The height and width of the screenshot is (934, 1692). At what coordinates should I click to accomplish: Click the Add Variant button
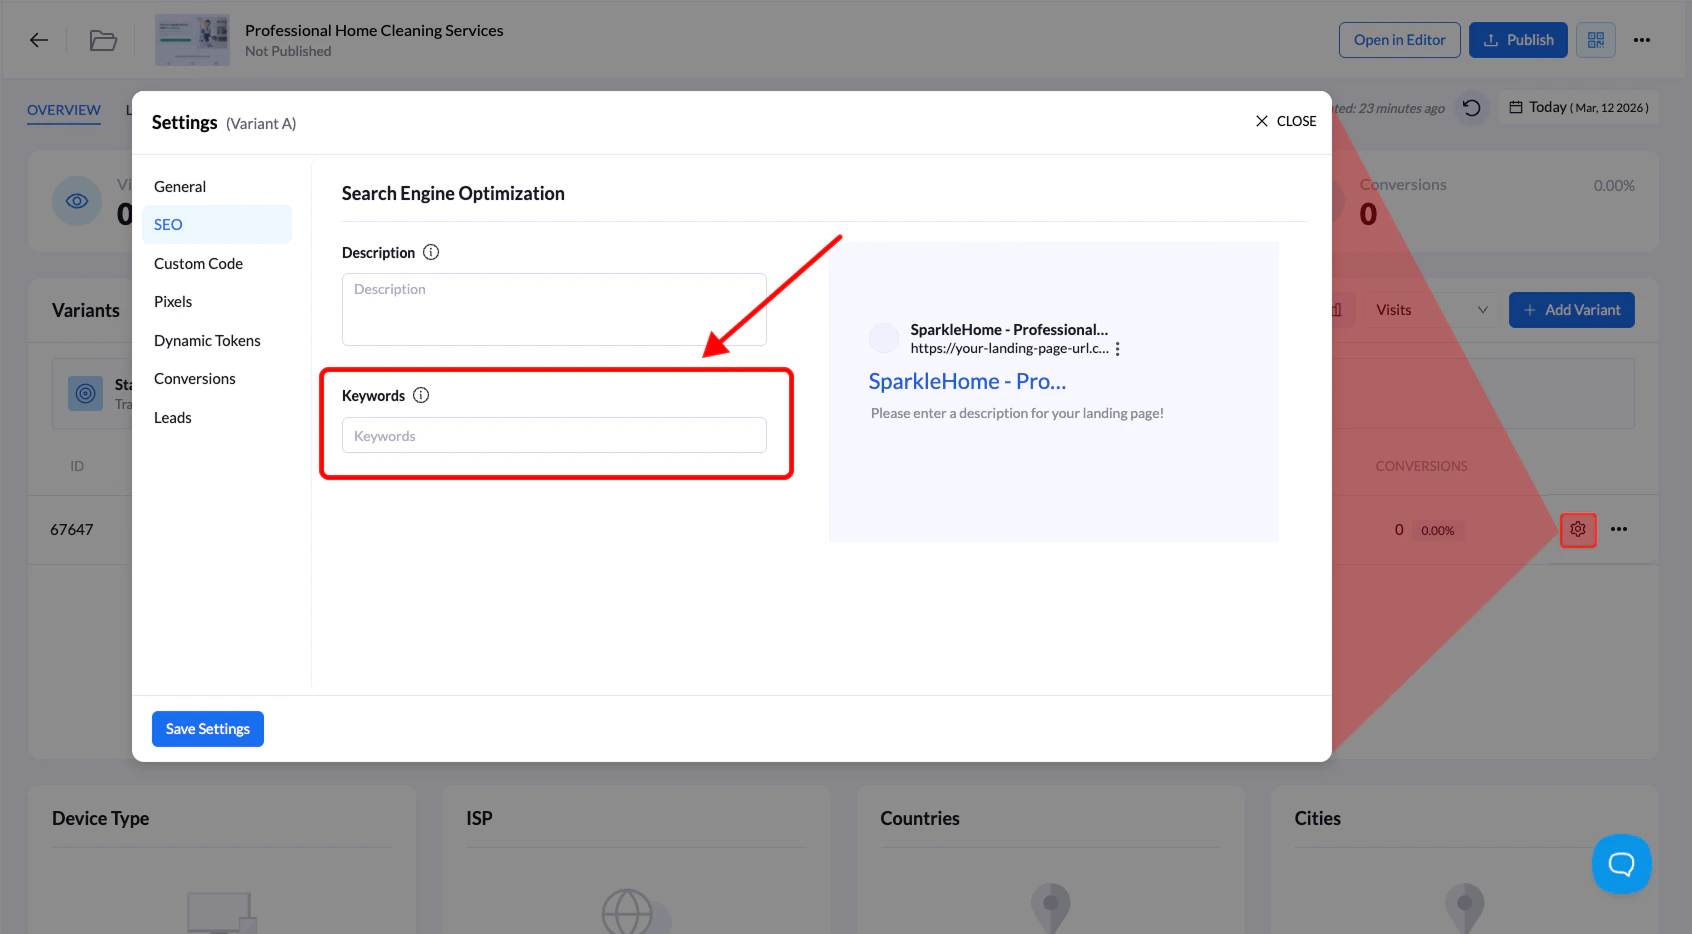pyautogui.click(x=1571, y=310)
